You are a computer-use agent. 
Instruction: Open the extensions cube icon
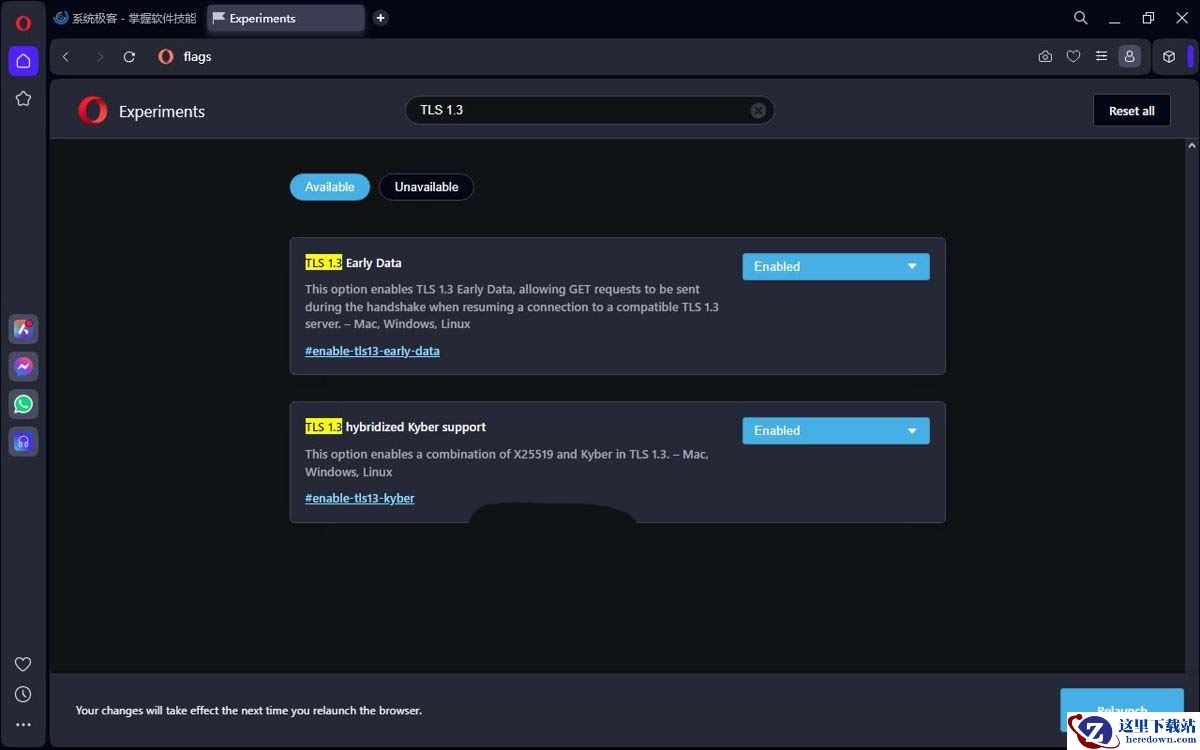pos(1169,57)
